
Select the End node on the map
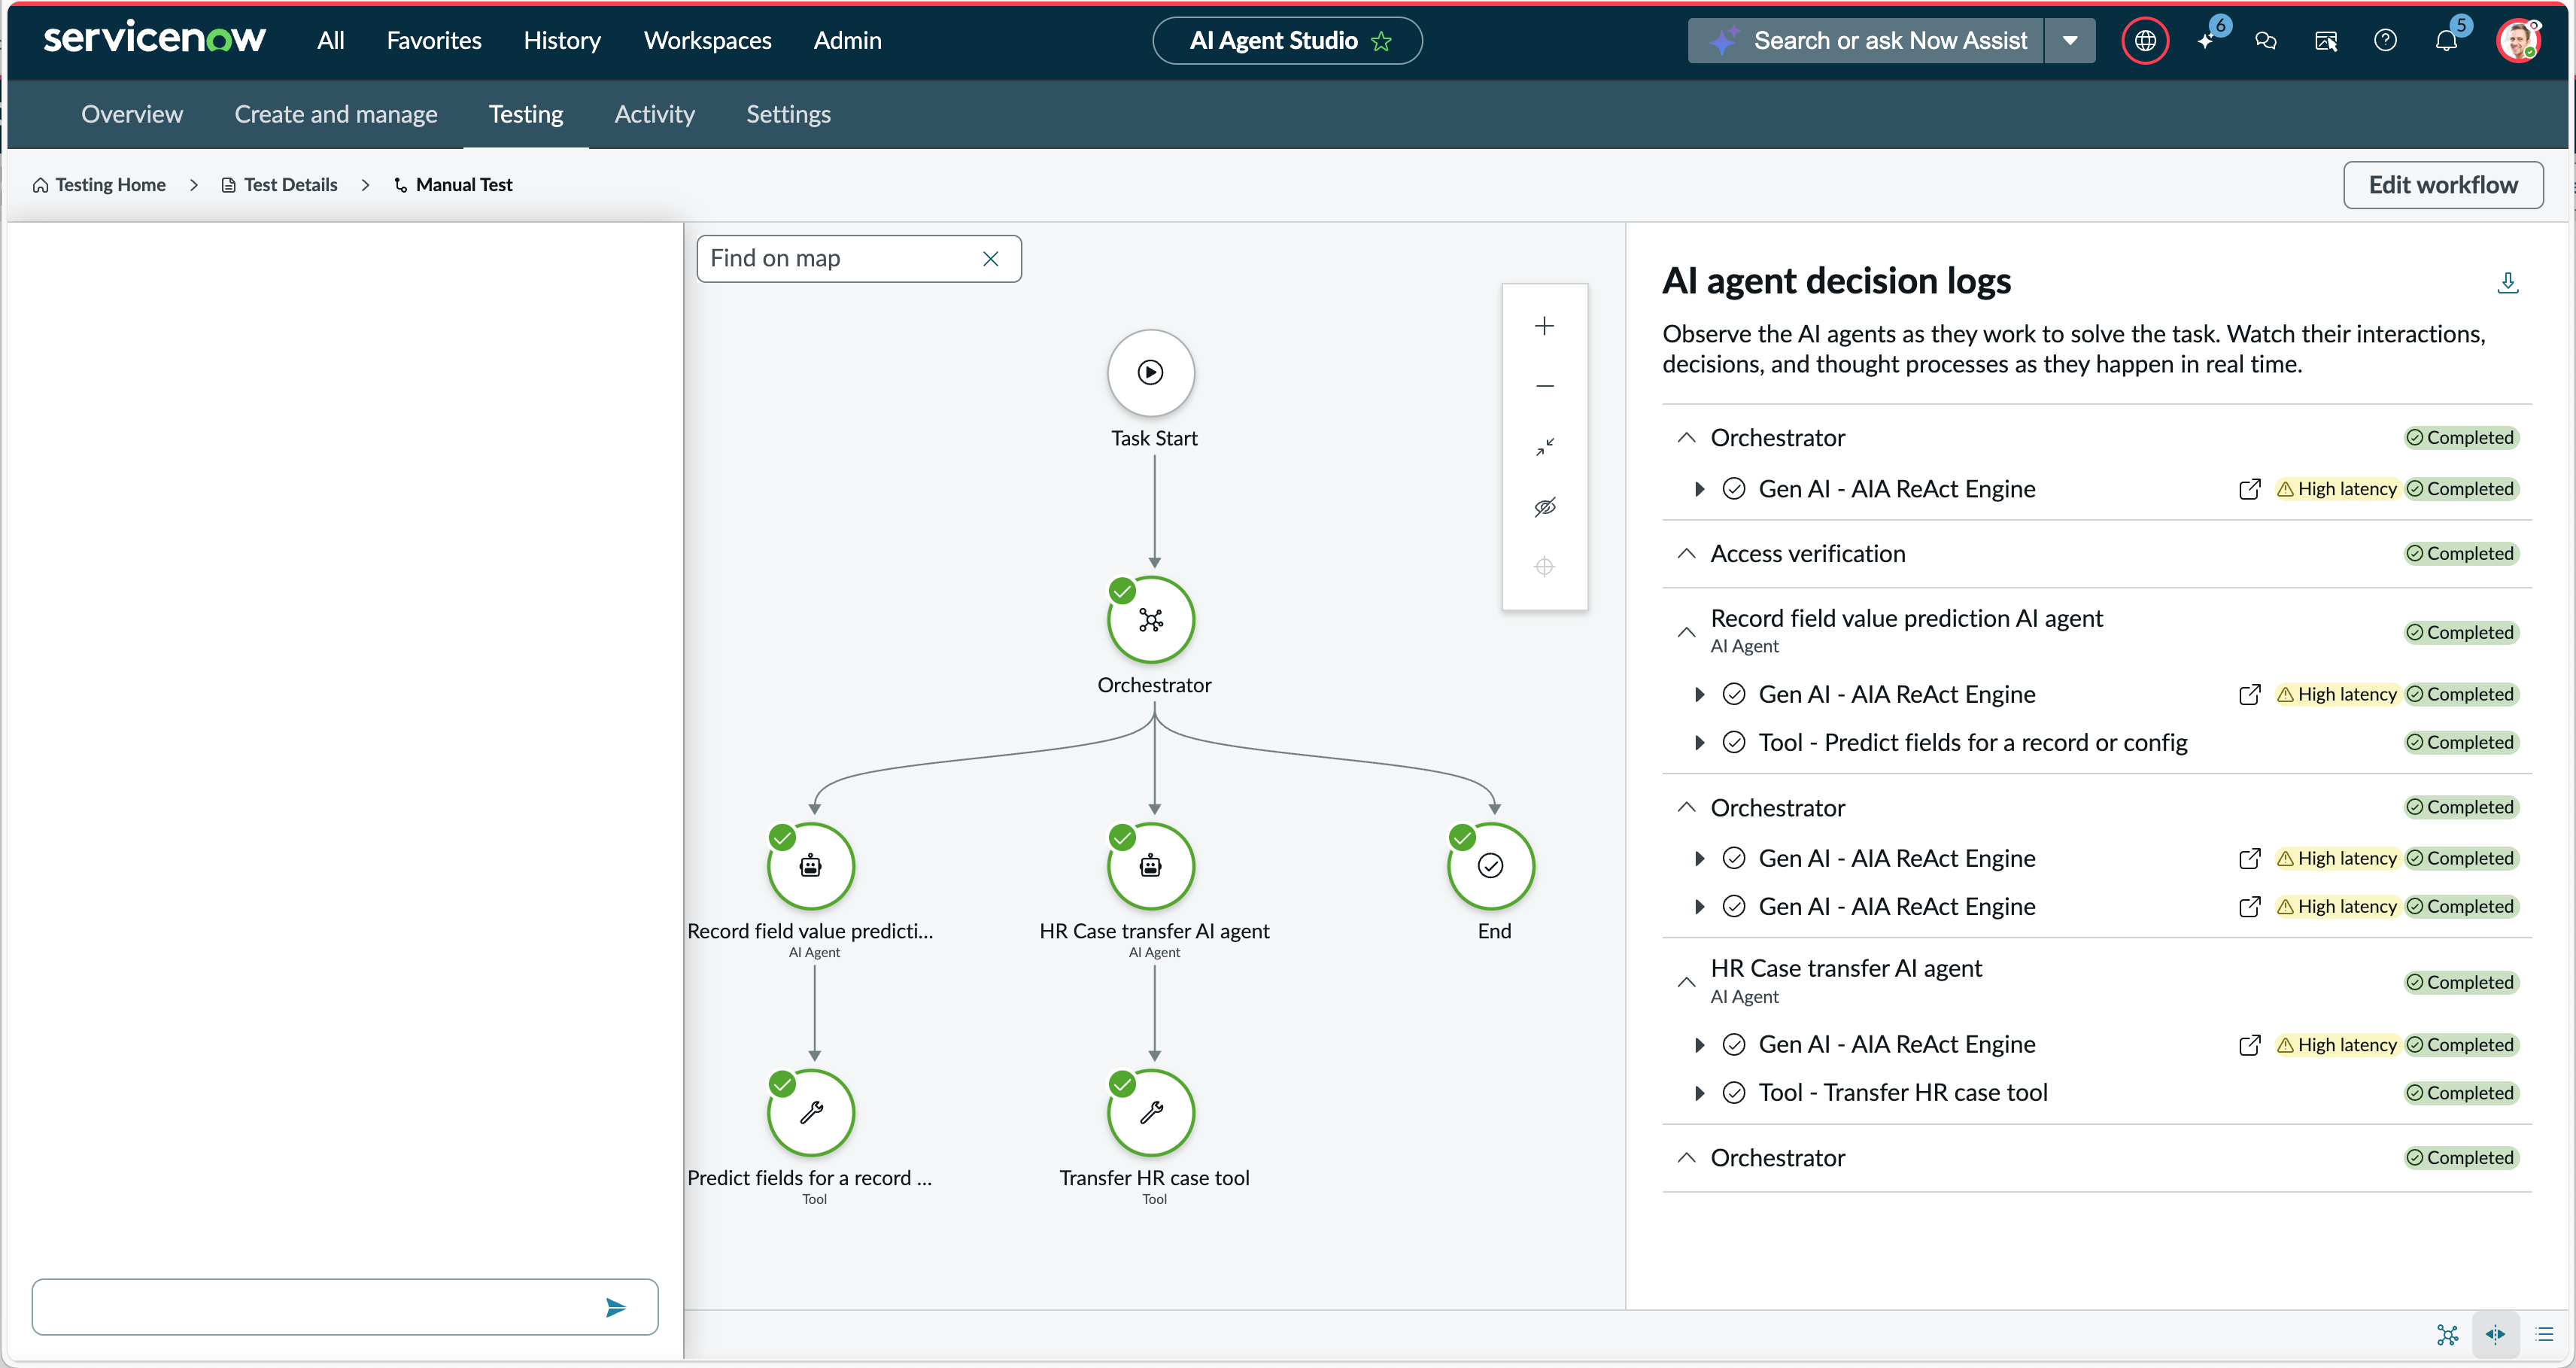pyautogui.click(x=1491, y=866)
